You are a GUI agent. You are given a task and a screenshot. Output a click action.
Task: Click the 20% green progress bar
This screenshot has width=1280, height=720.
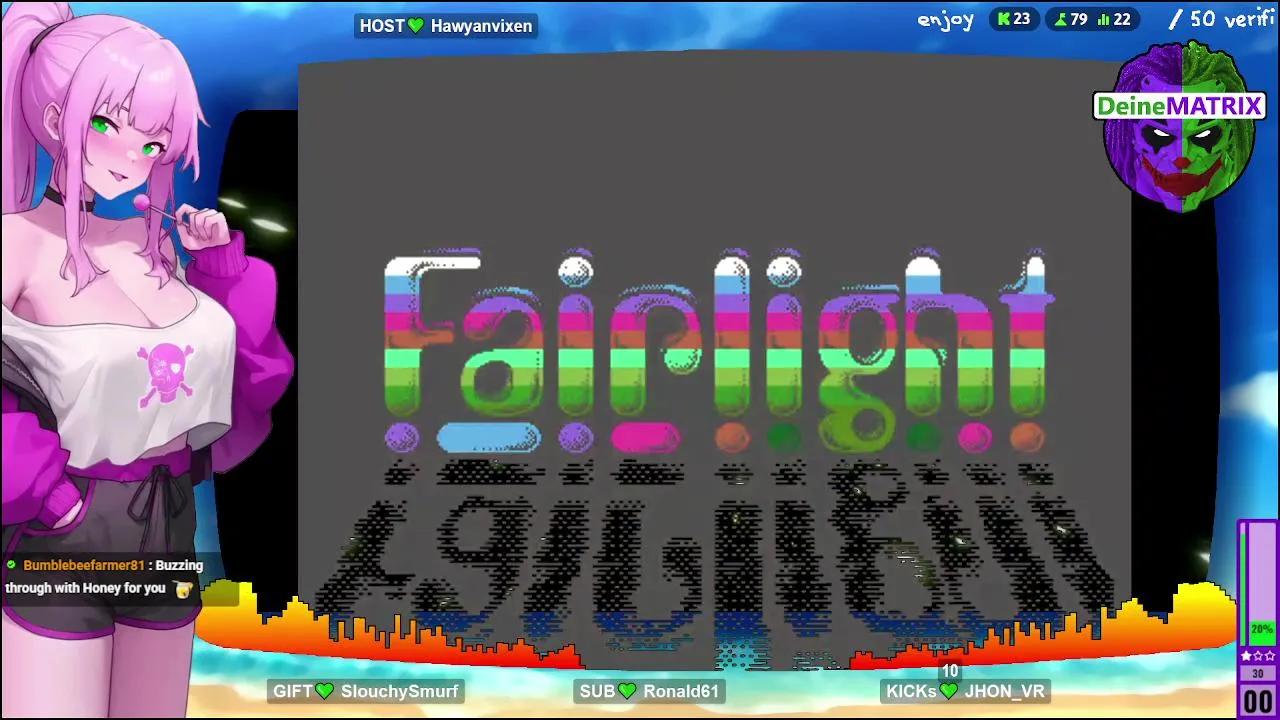[1262, 634]
